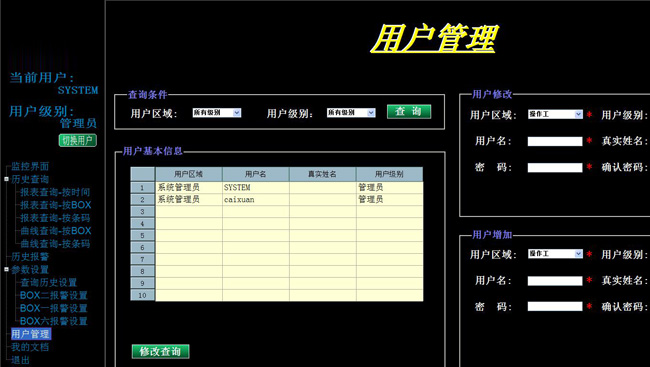Open 报表查询-按时间 in the sidebar
Image resolution: width=650 pixels, height=367 pixels.
point(55,192)
